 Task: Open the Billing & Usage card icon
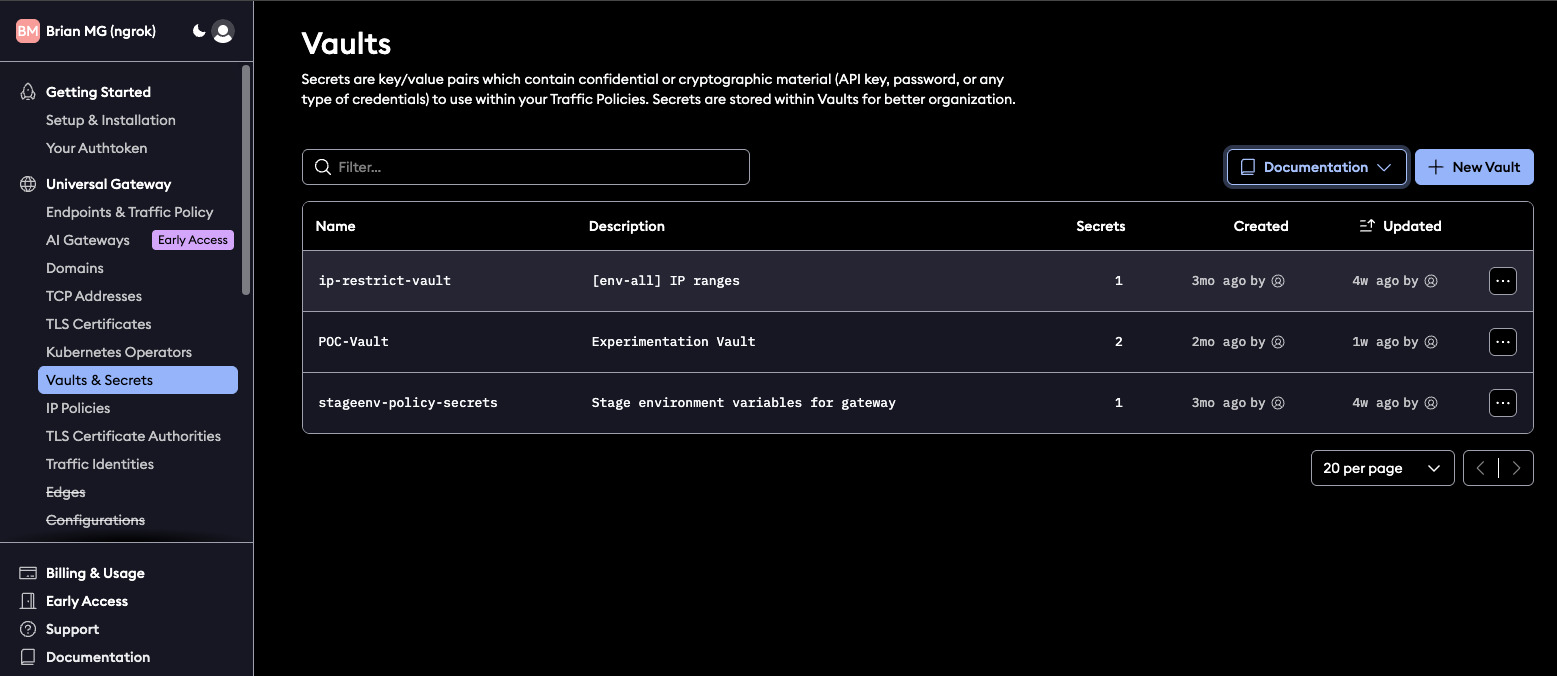[26, 572]
